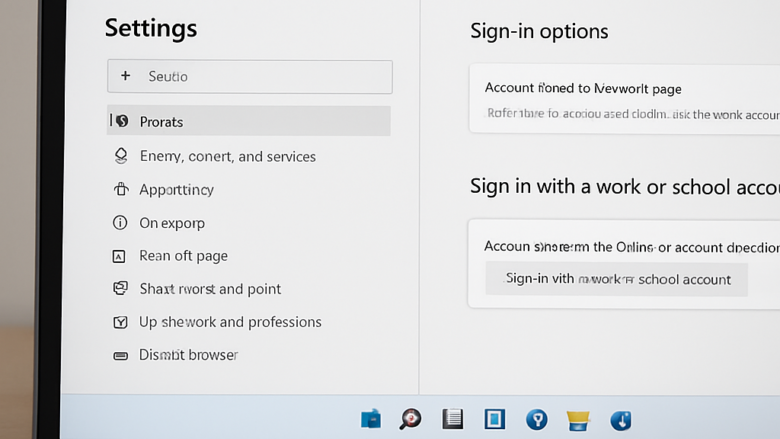Image resolution: width=780 pixels, height=439 pixels.
Task: Open the blue square window taskbar icon
Action: coord(495,419)
